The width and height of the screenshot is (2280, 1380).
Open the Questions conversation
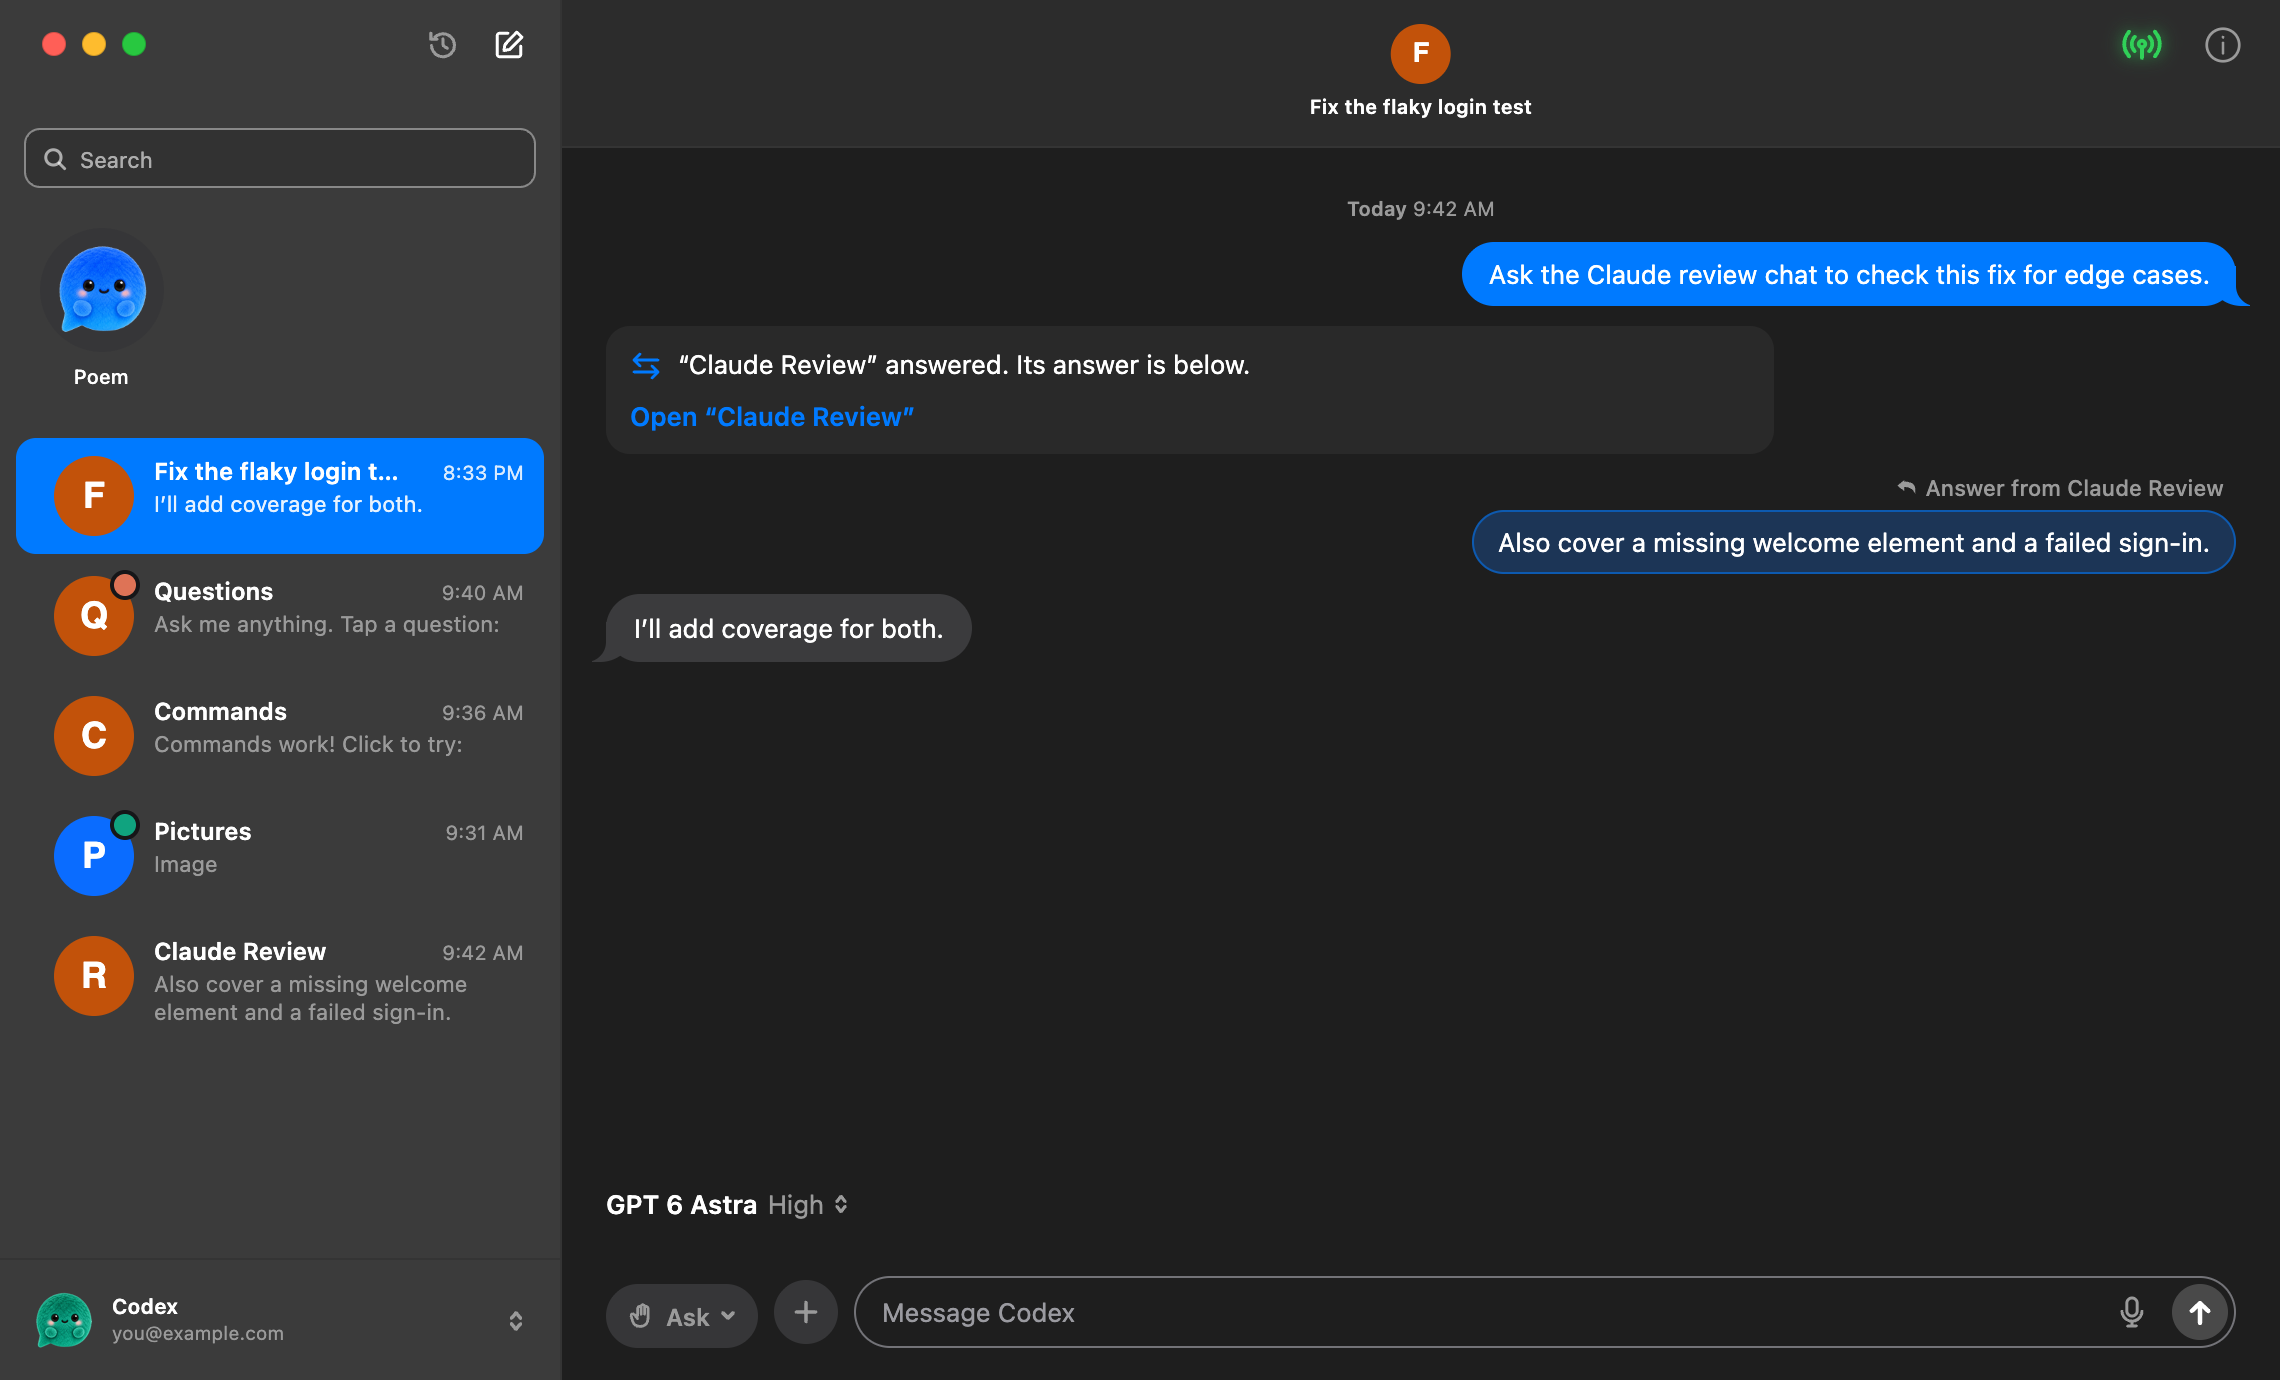[x=280, y=615]
